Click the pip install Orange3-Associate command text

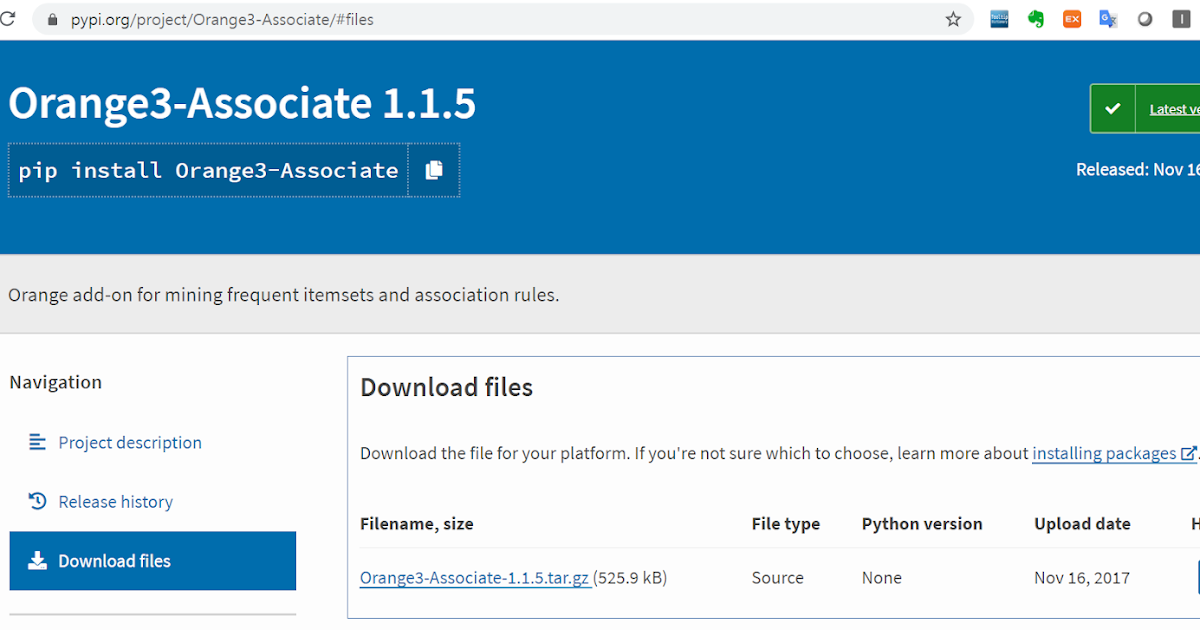[x=208, y=170]
